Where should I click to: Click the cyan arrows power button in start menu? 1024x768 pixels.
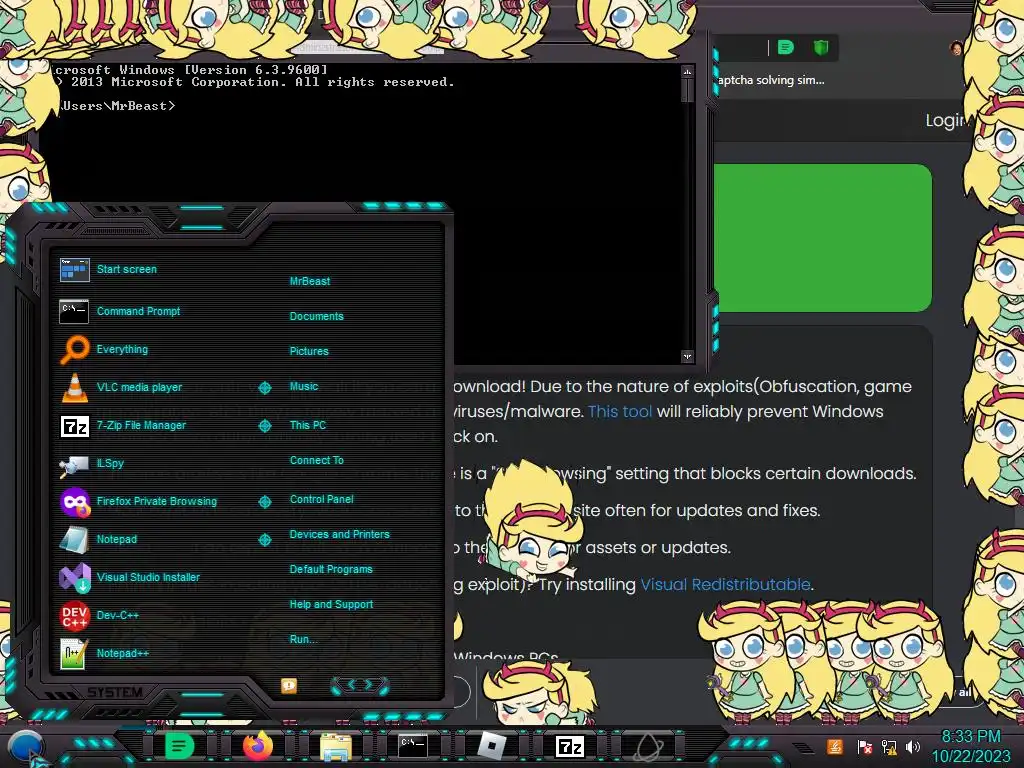[360, 685]
